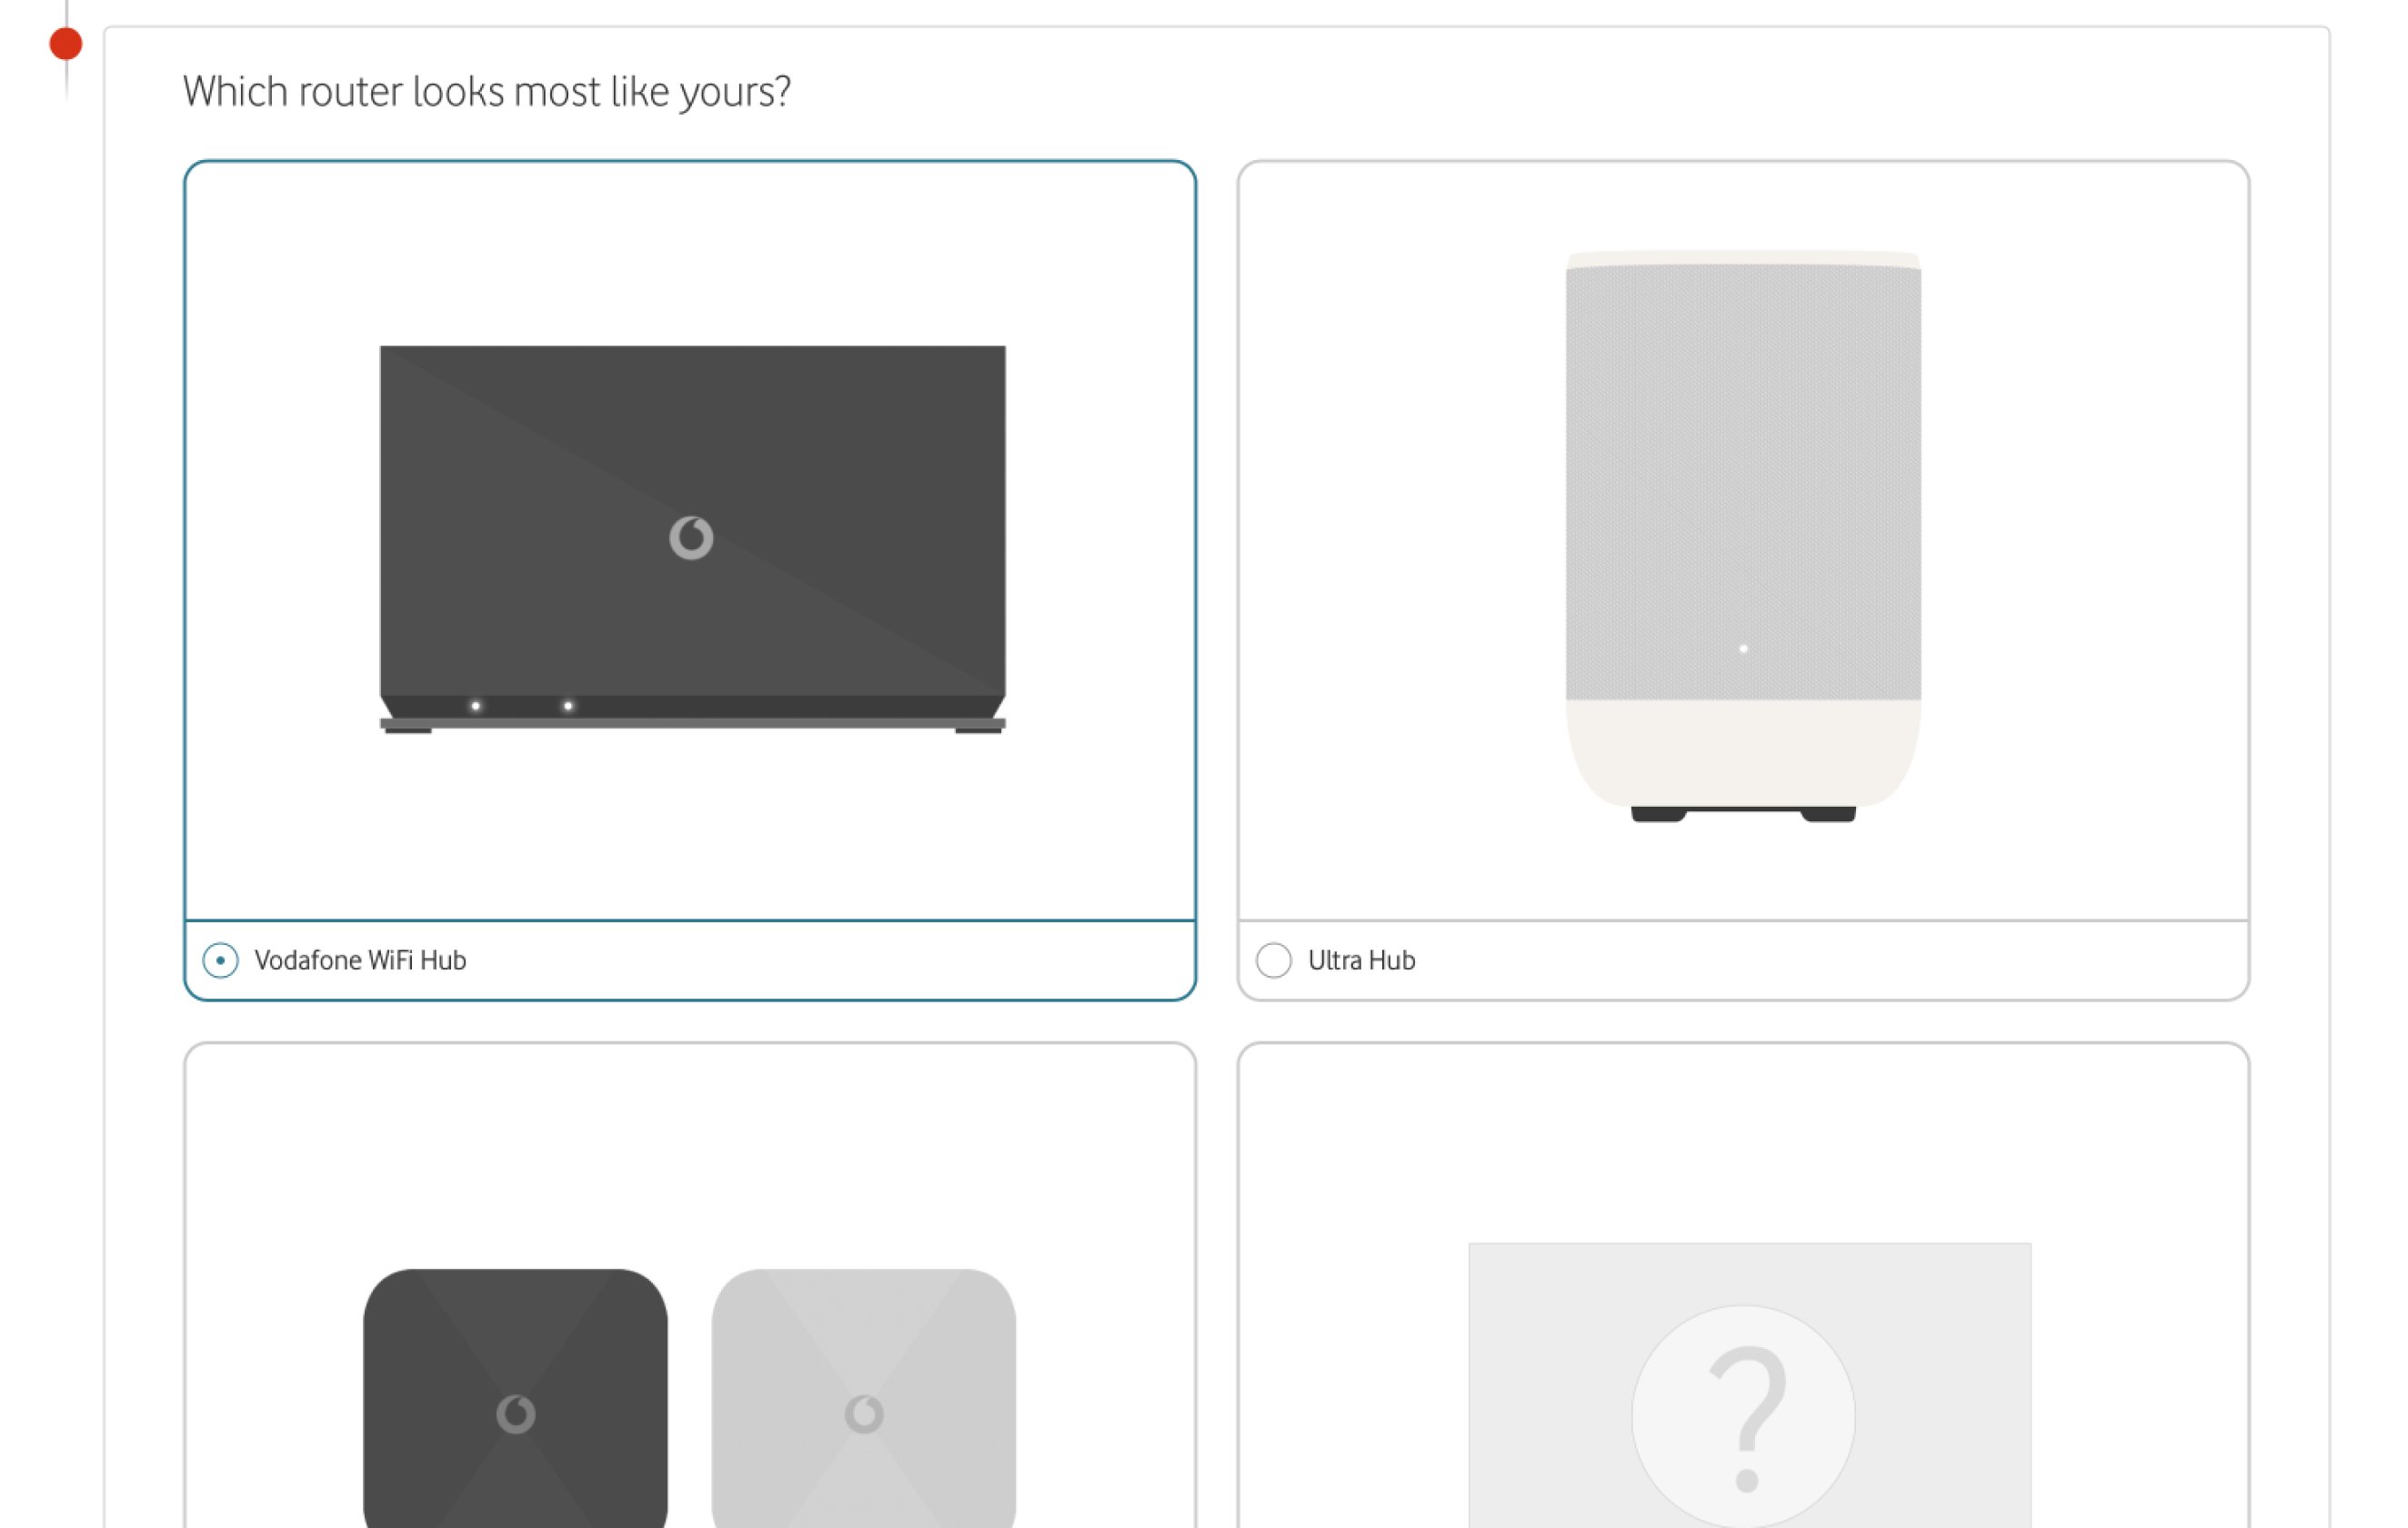Click the right LED light on dark router
The height and width of the screenshot is (1528, 2408).
pyautogui.click(x=568, y=706)
